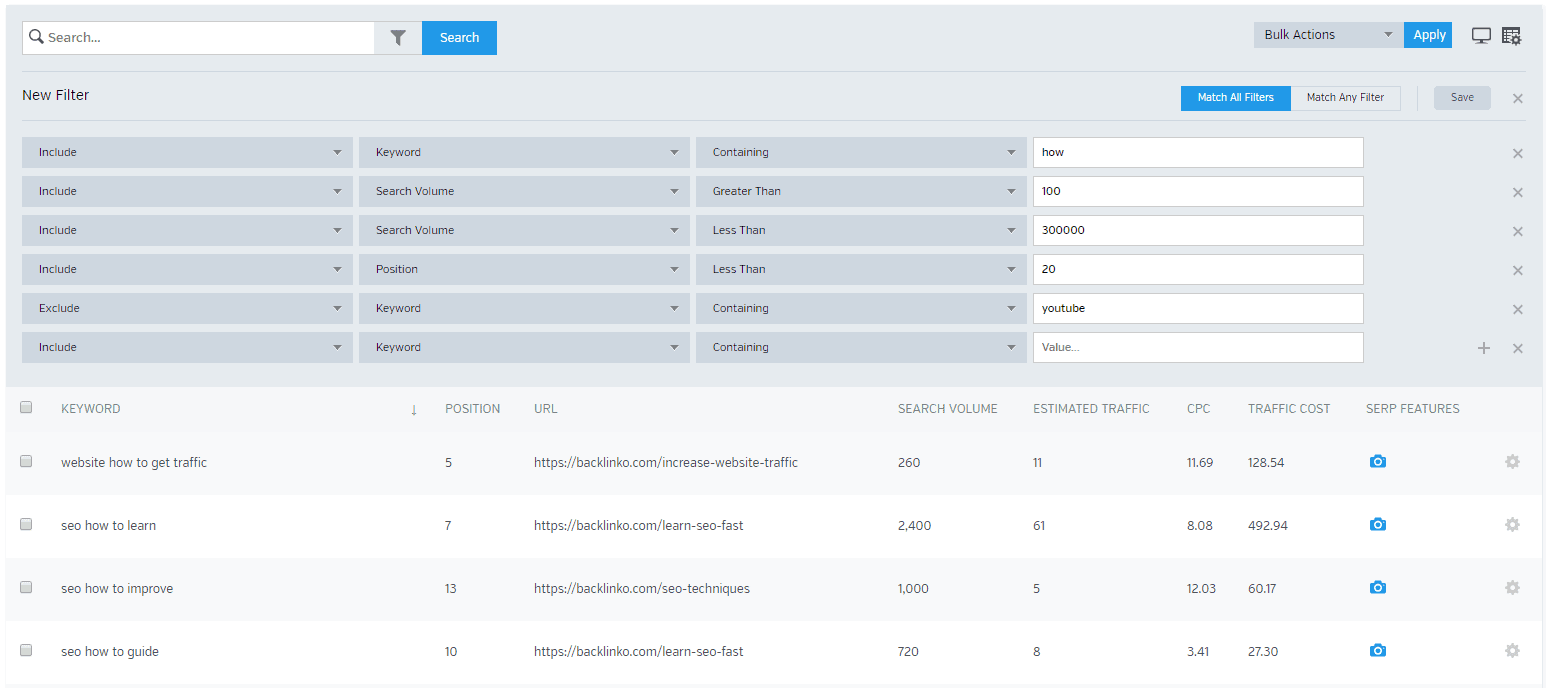This screenshot has width=1548, height=688.
Task: Open the backlinko.com/increase-website-traffic URL
Action: click(x=666, y=463)
